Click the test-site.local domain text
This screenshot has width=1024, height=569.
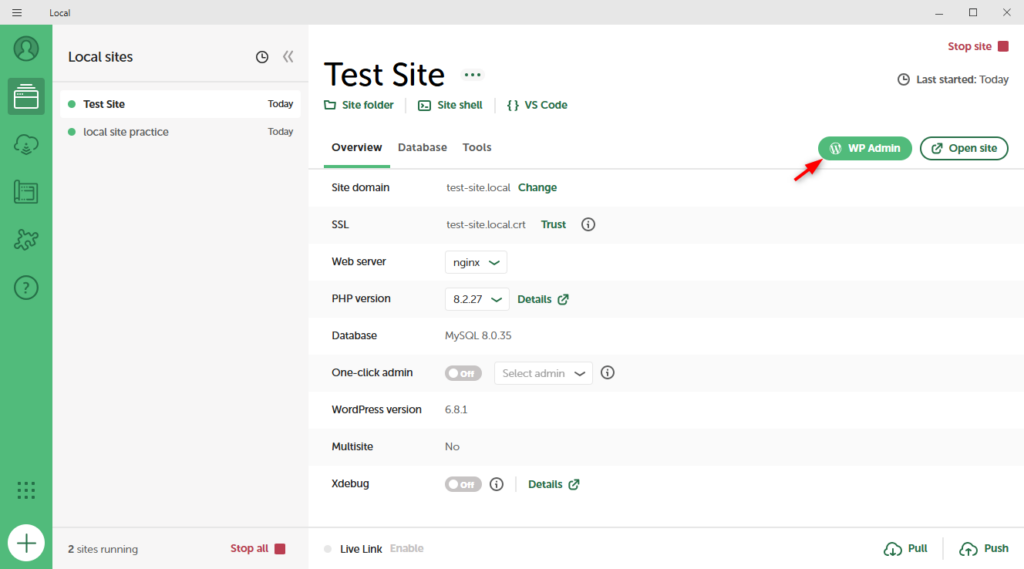click(x=478, y=187)
